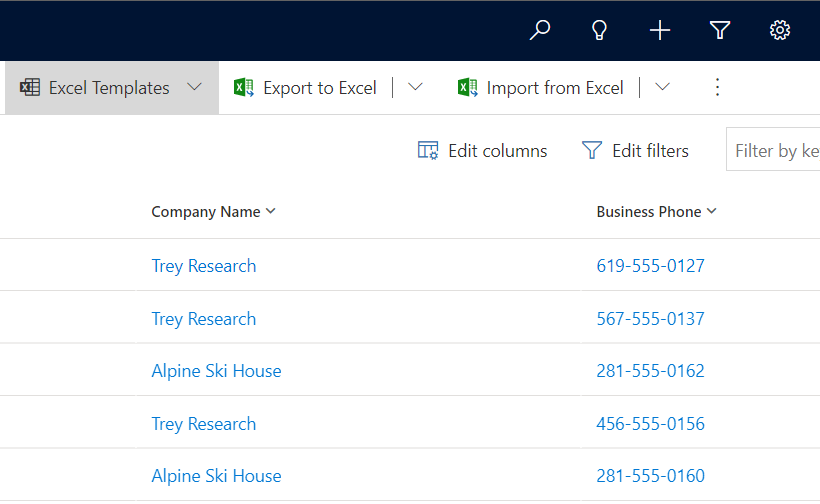Open the settings gear icon
The width and height of the screenshot is (820, 504).
pos(780,30)
